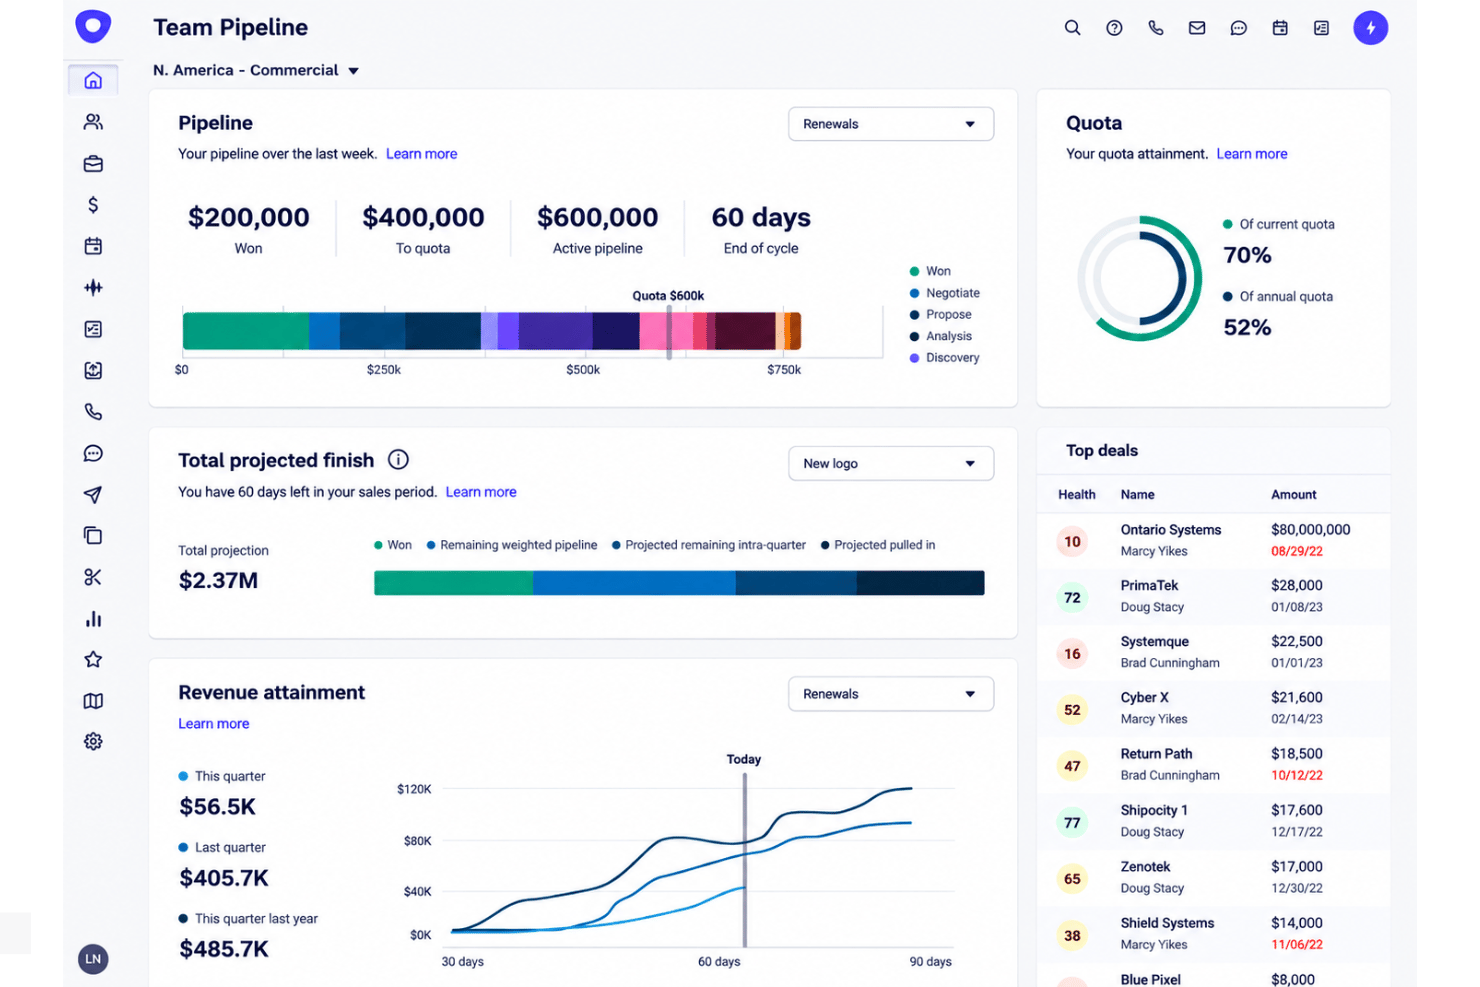Open the help question mark icon
The image size is (1480, 987).
[1114, 28]
